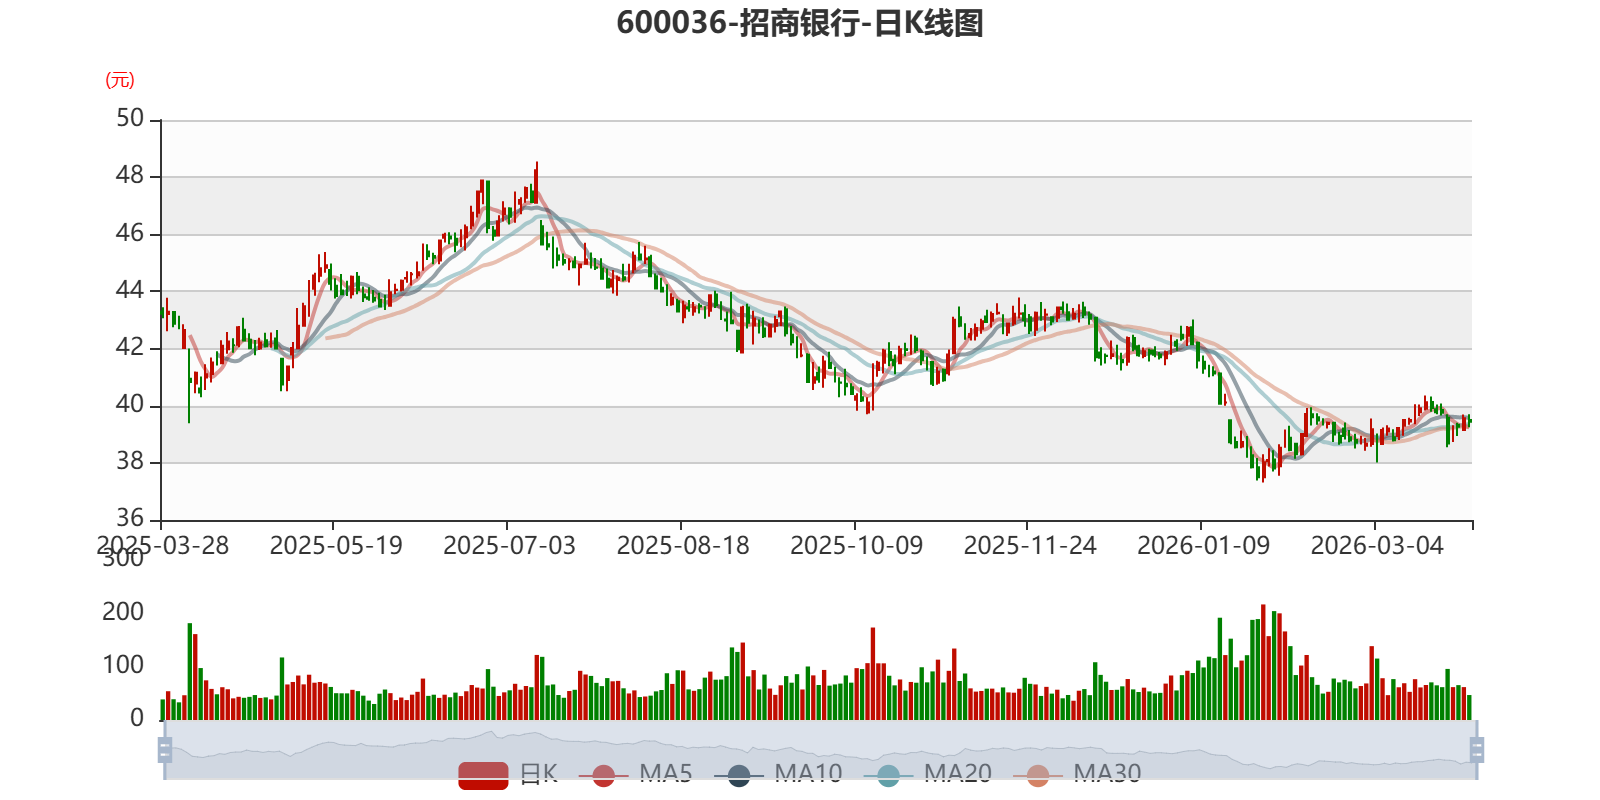Click the 2026-03-04 date axis label
1600x800 pixels.
[1377, 546]
